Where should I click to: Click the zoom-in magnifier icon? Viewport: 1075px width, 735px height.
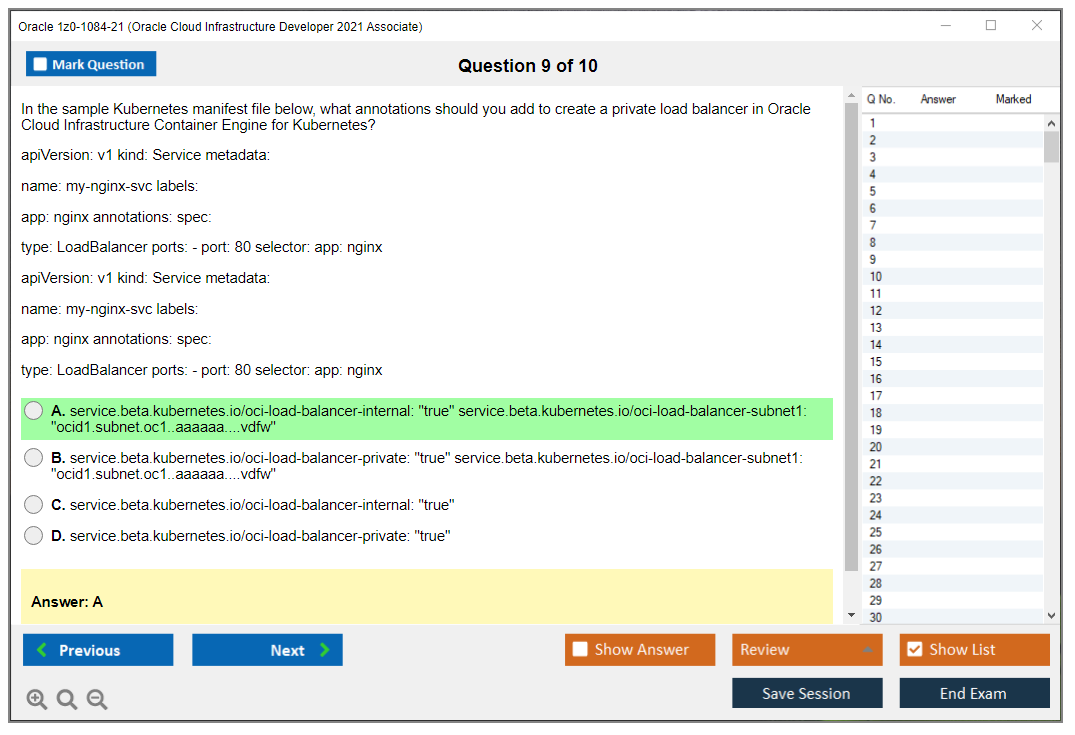[x=36, y=699]
